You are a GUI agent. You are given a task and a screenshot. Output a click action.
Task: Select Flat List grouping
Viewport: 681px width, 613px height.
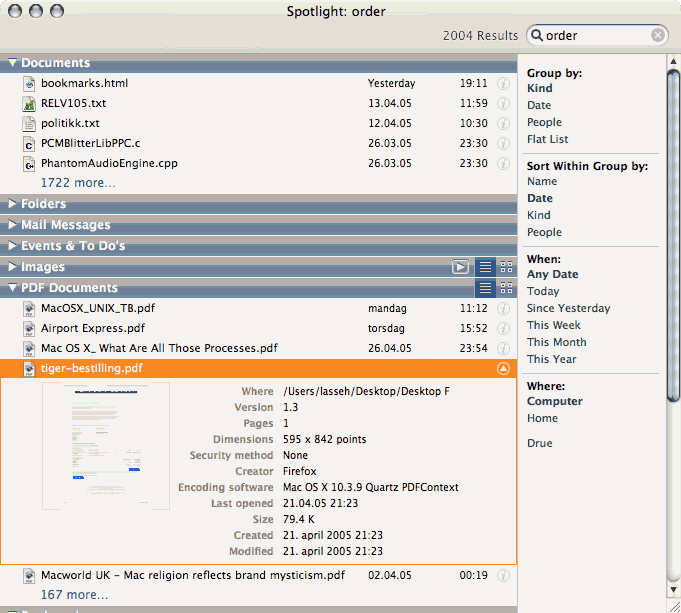547,139
